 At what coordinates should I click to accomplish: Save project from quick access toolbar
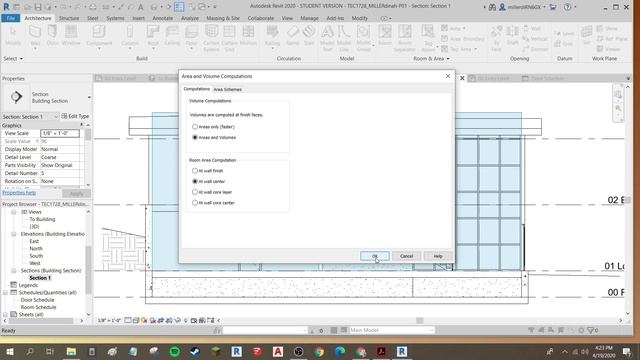tap(38, 7)
